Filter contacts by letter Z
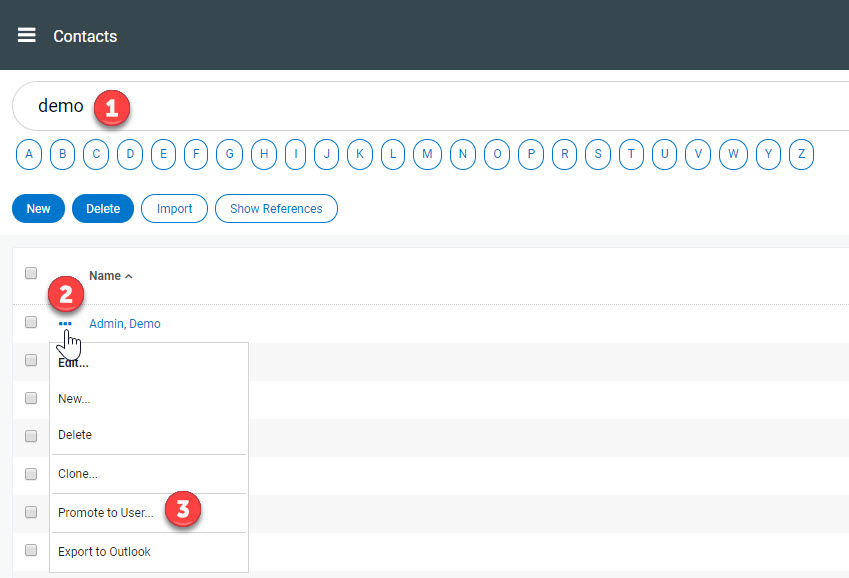 pos(801,154)
